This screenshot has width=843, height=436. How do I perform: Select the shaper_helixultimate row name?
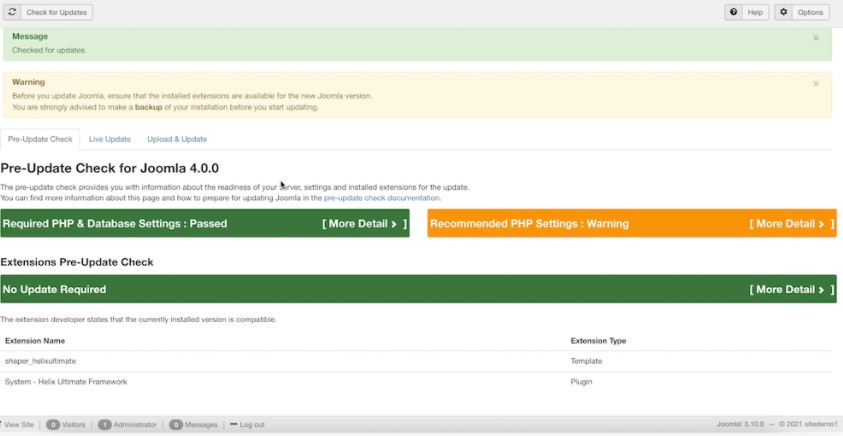40,361
